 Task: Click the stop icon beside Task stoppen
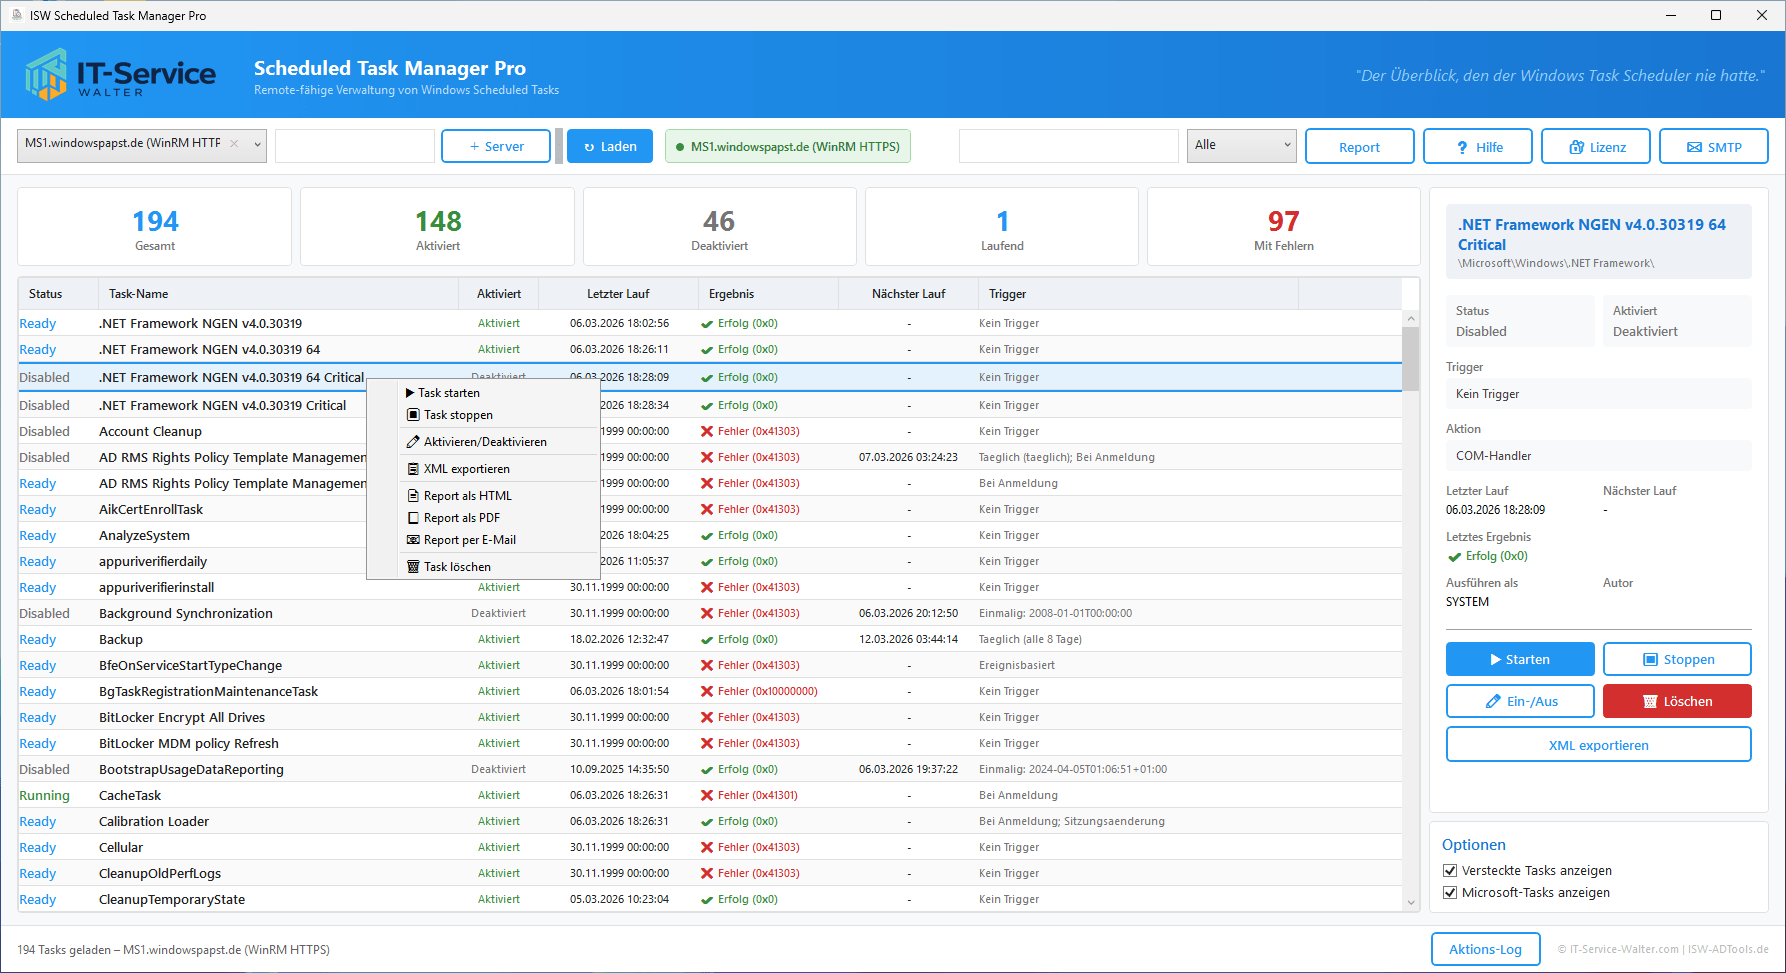[413, 415]
